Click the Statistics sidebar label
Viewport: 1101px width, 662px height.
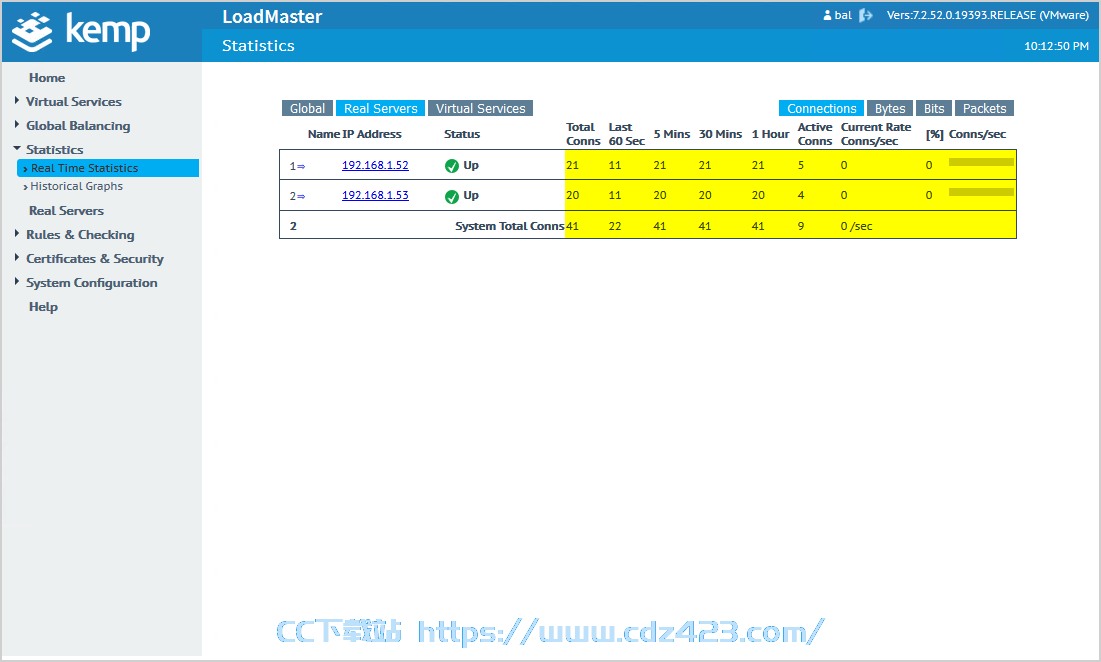point(55,150)
